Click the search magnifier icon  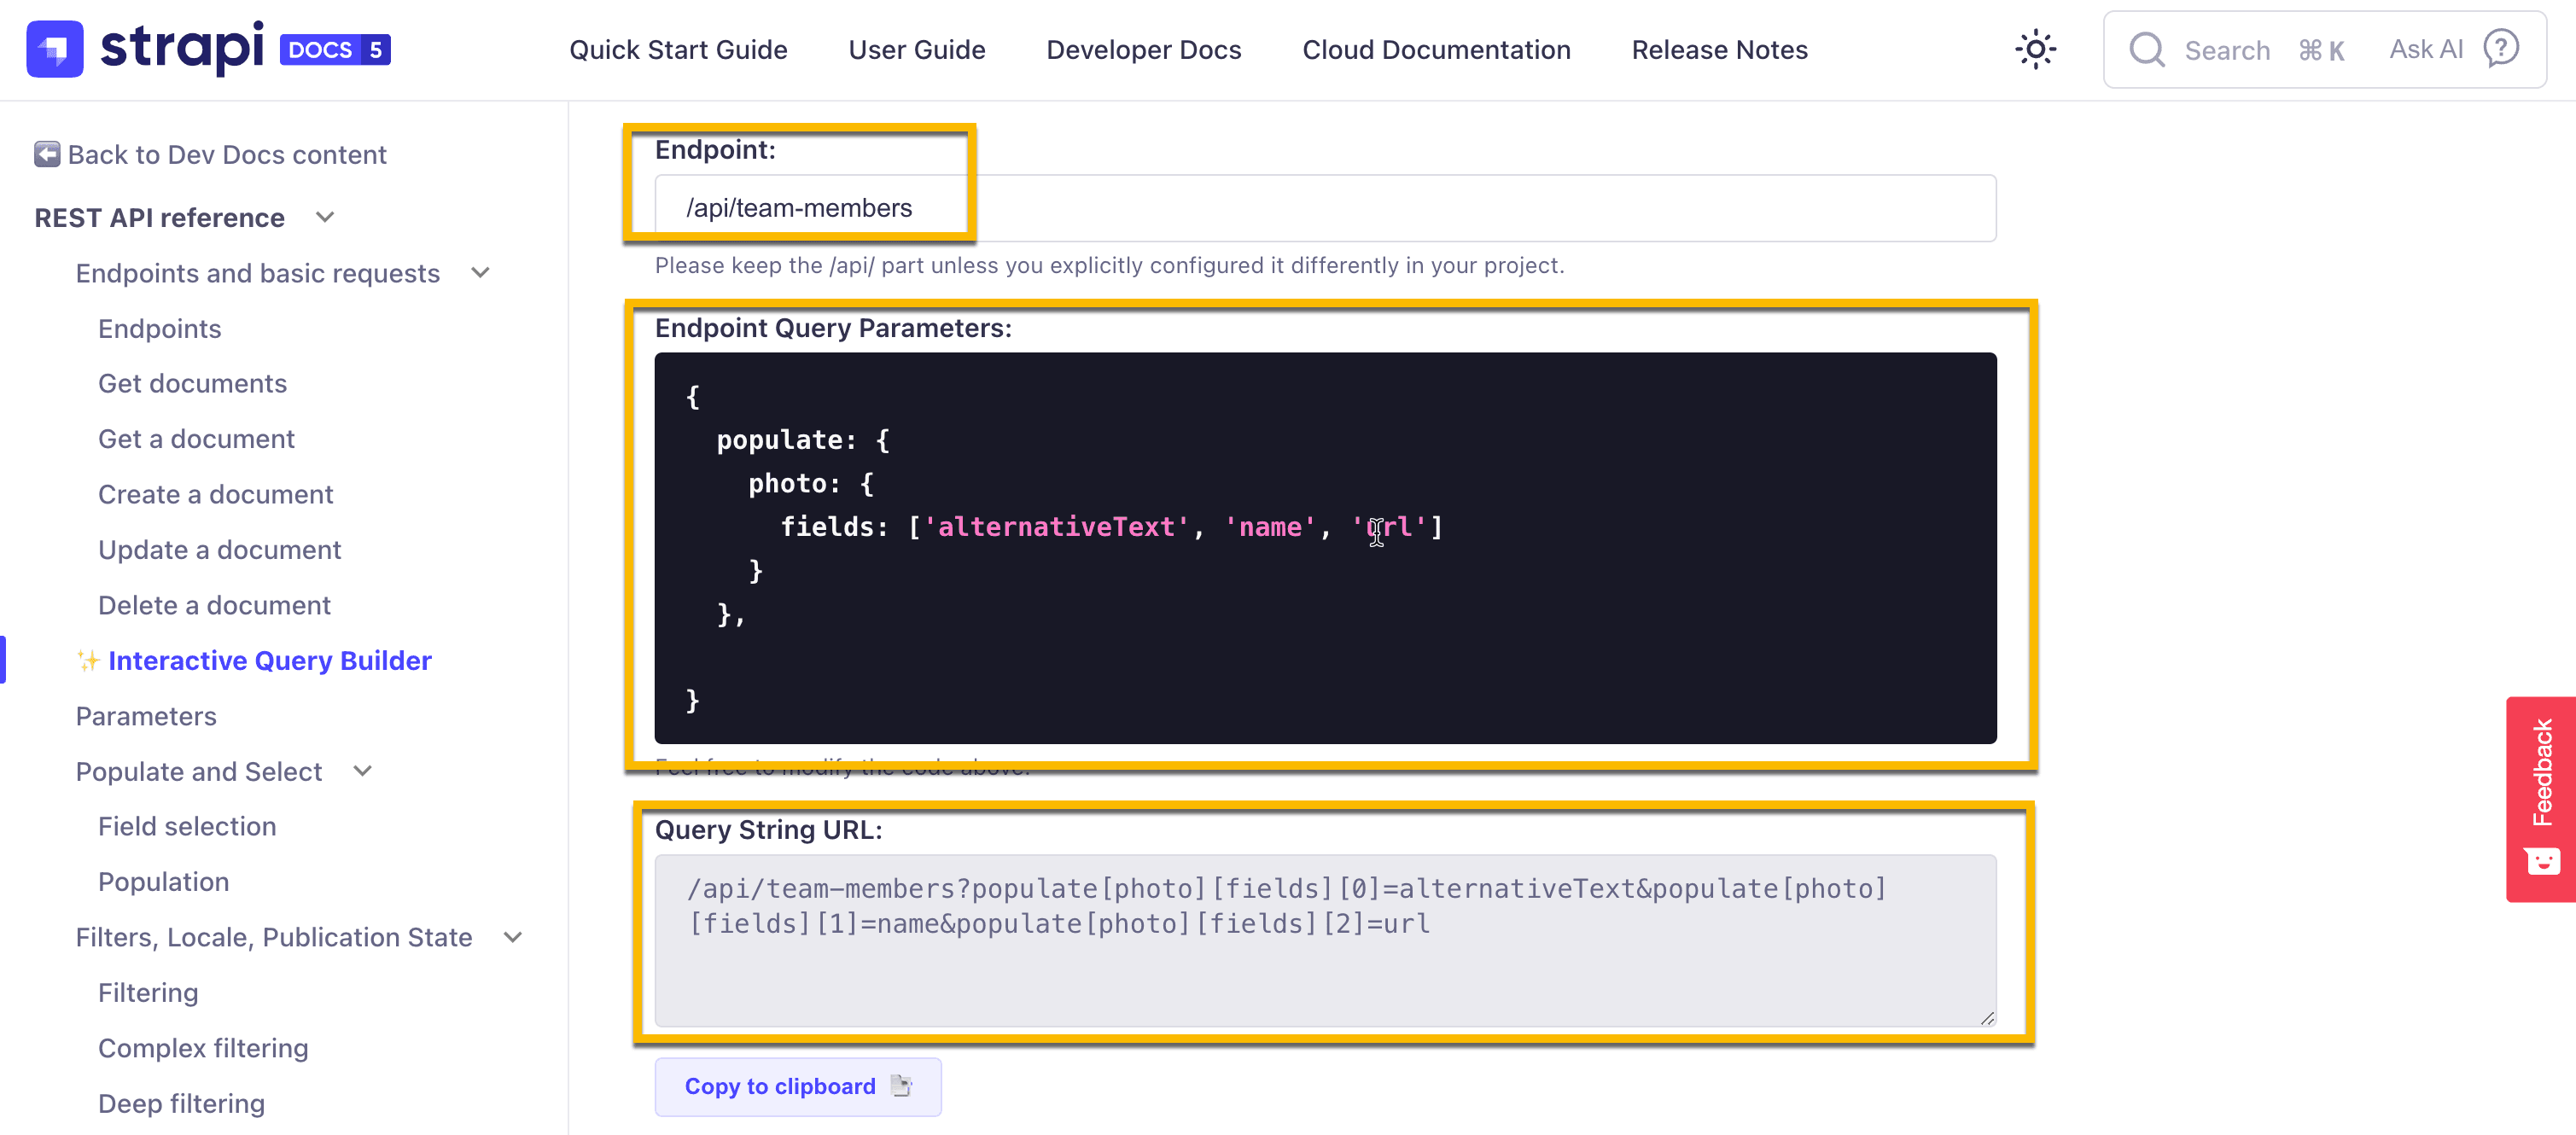[x=2146, y=49]
